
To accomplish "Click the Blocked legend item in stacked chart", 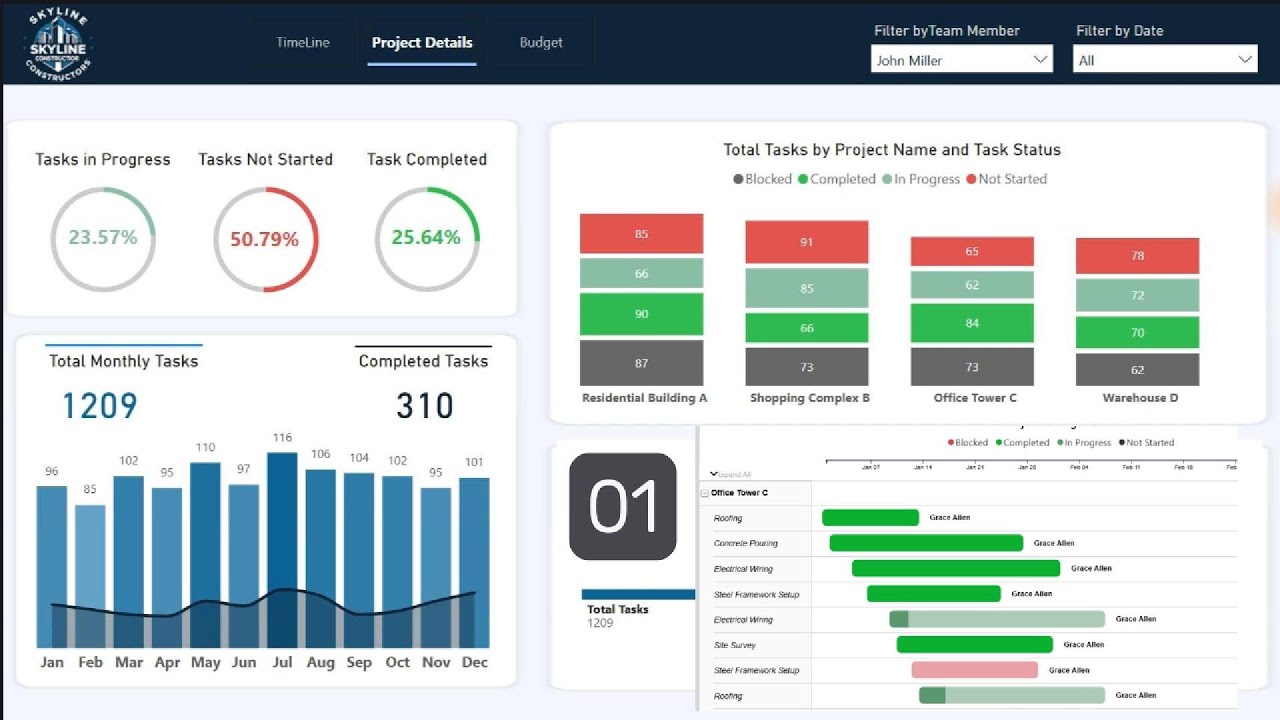I will click(x=762, y=179).
